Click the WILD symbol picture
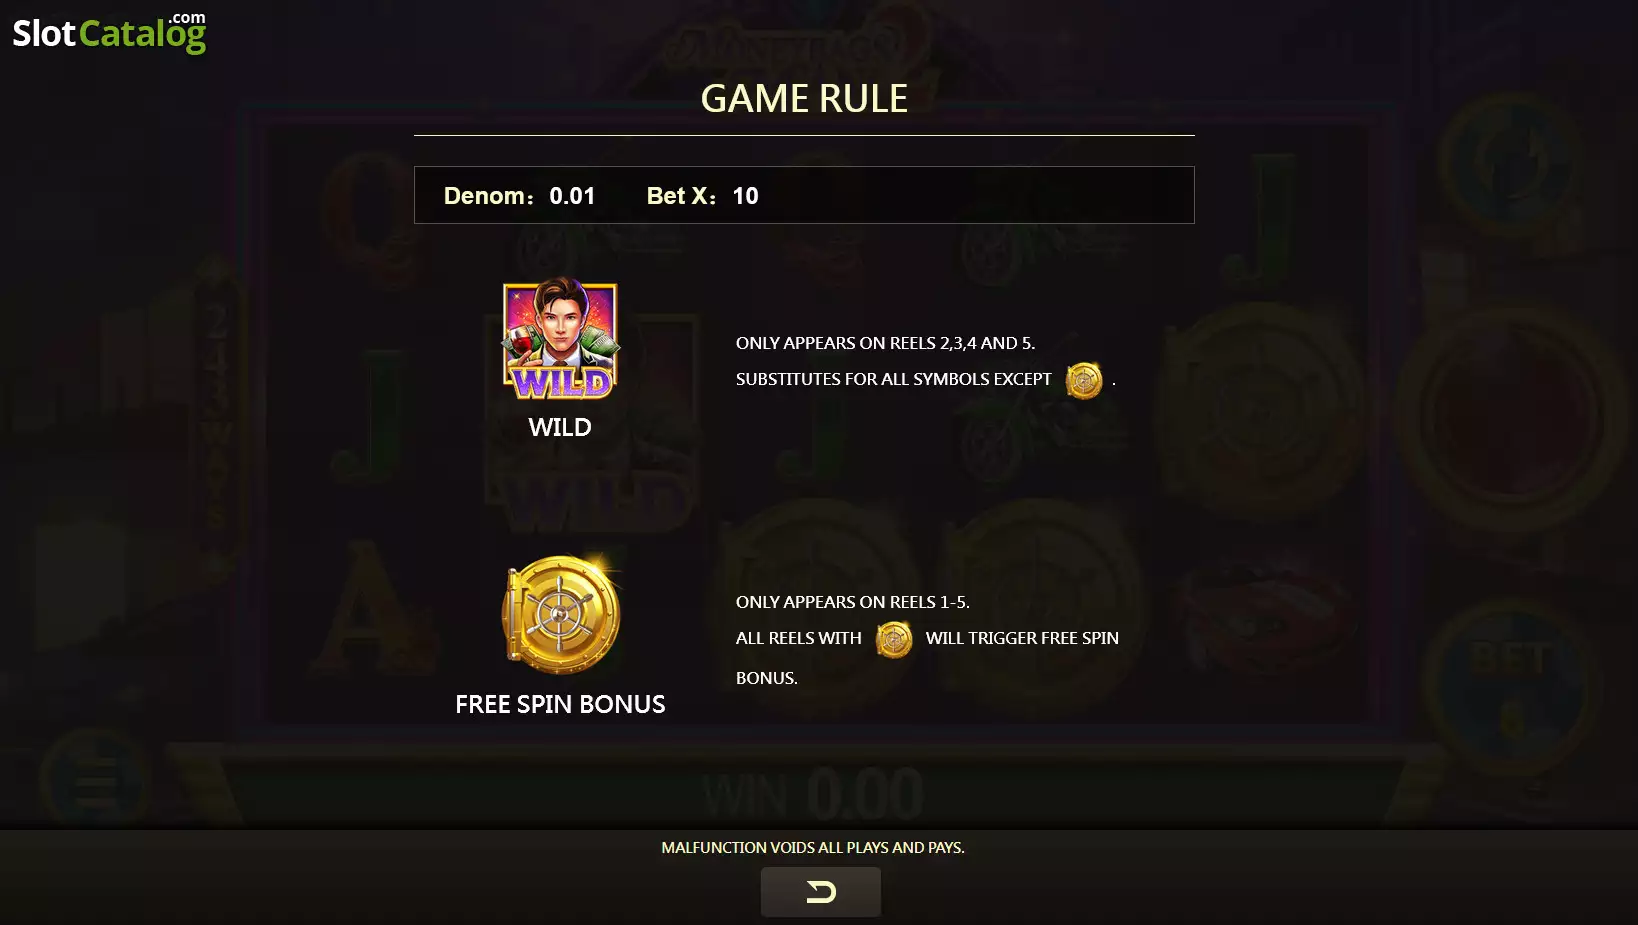 tap(560, 340)
